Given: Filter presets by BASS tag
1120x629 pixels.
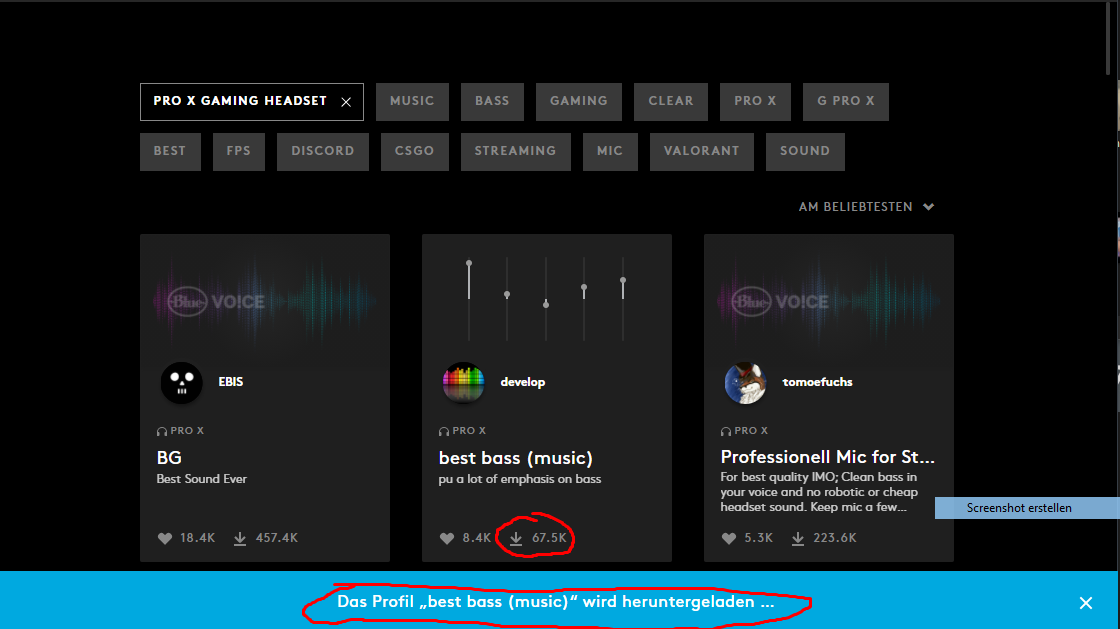Looking at the screenshot, I should click(x=492, y=101).
